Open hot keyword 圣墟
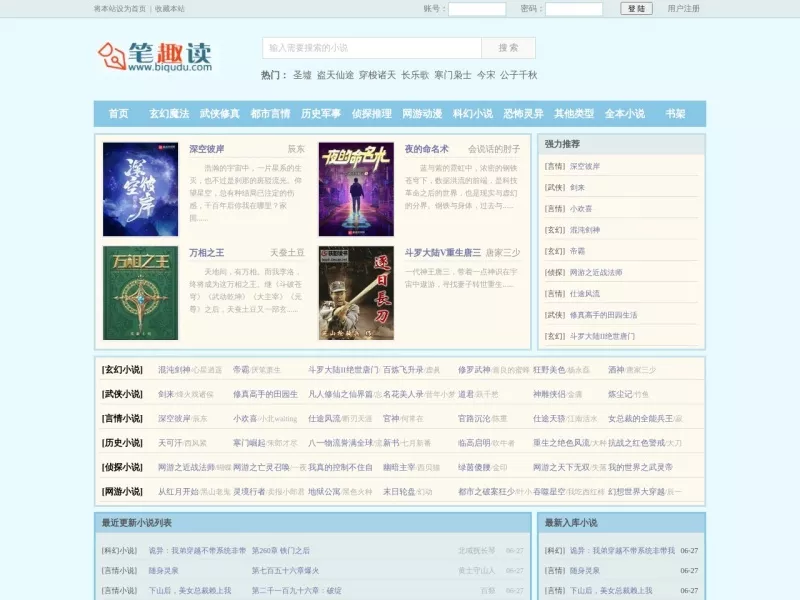Screen dimensions: 800x600 point(302,75)
